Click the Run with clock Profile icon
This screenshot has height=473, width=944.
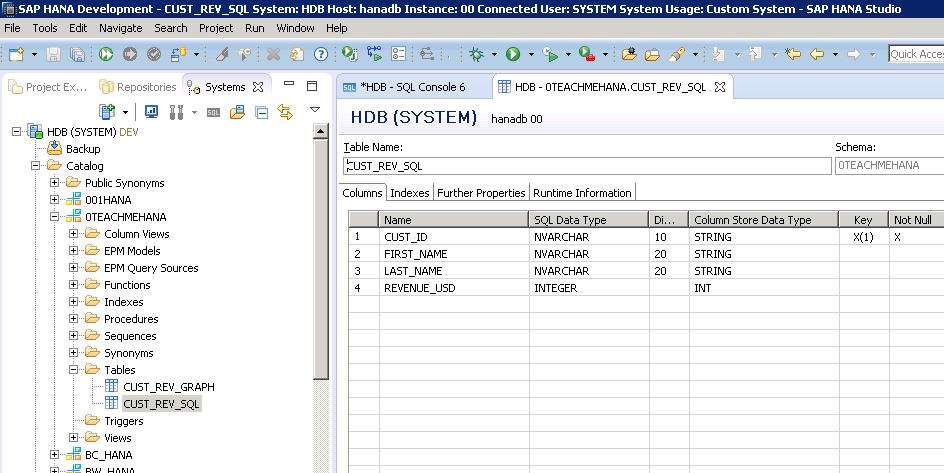pos(550,54)
